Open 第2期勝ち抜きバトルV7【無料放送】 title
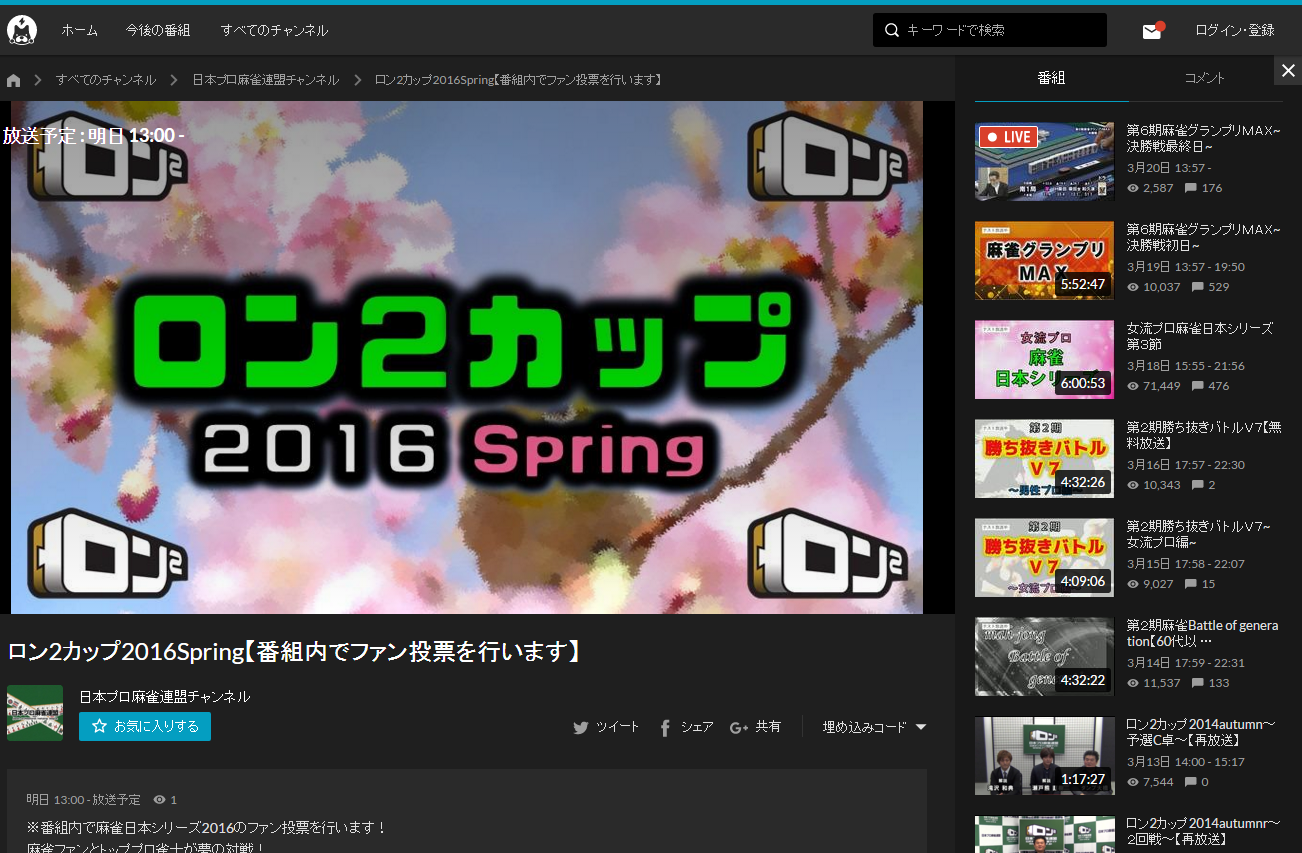The image size is (1302, 853). coord(1204,435)
